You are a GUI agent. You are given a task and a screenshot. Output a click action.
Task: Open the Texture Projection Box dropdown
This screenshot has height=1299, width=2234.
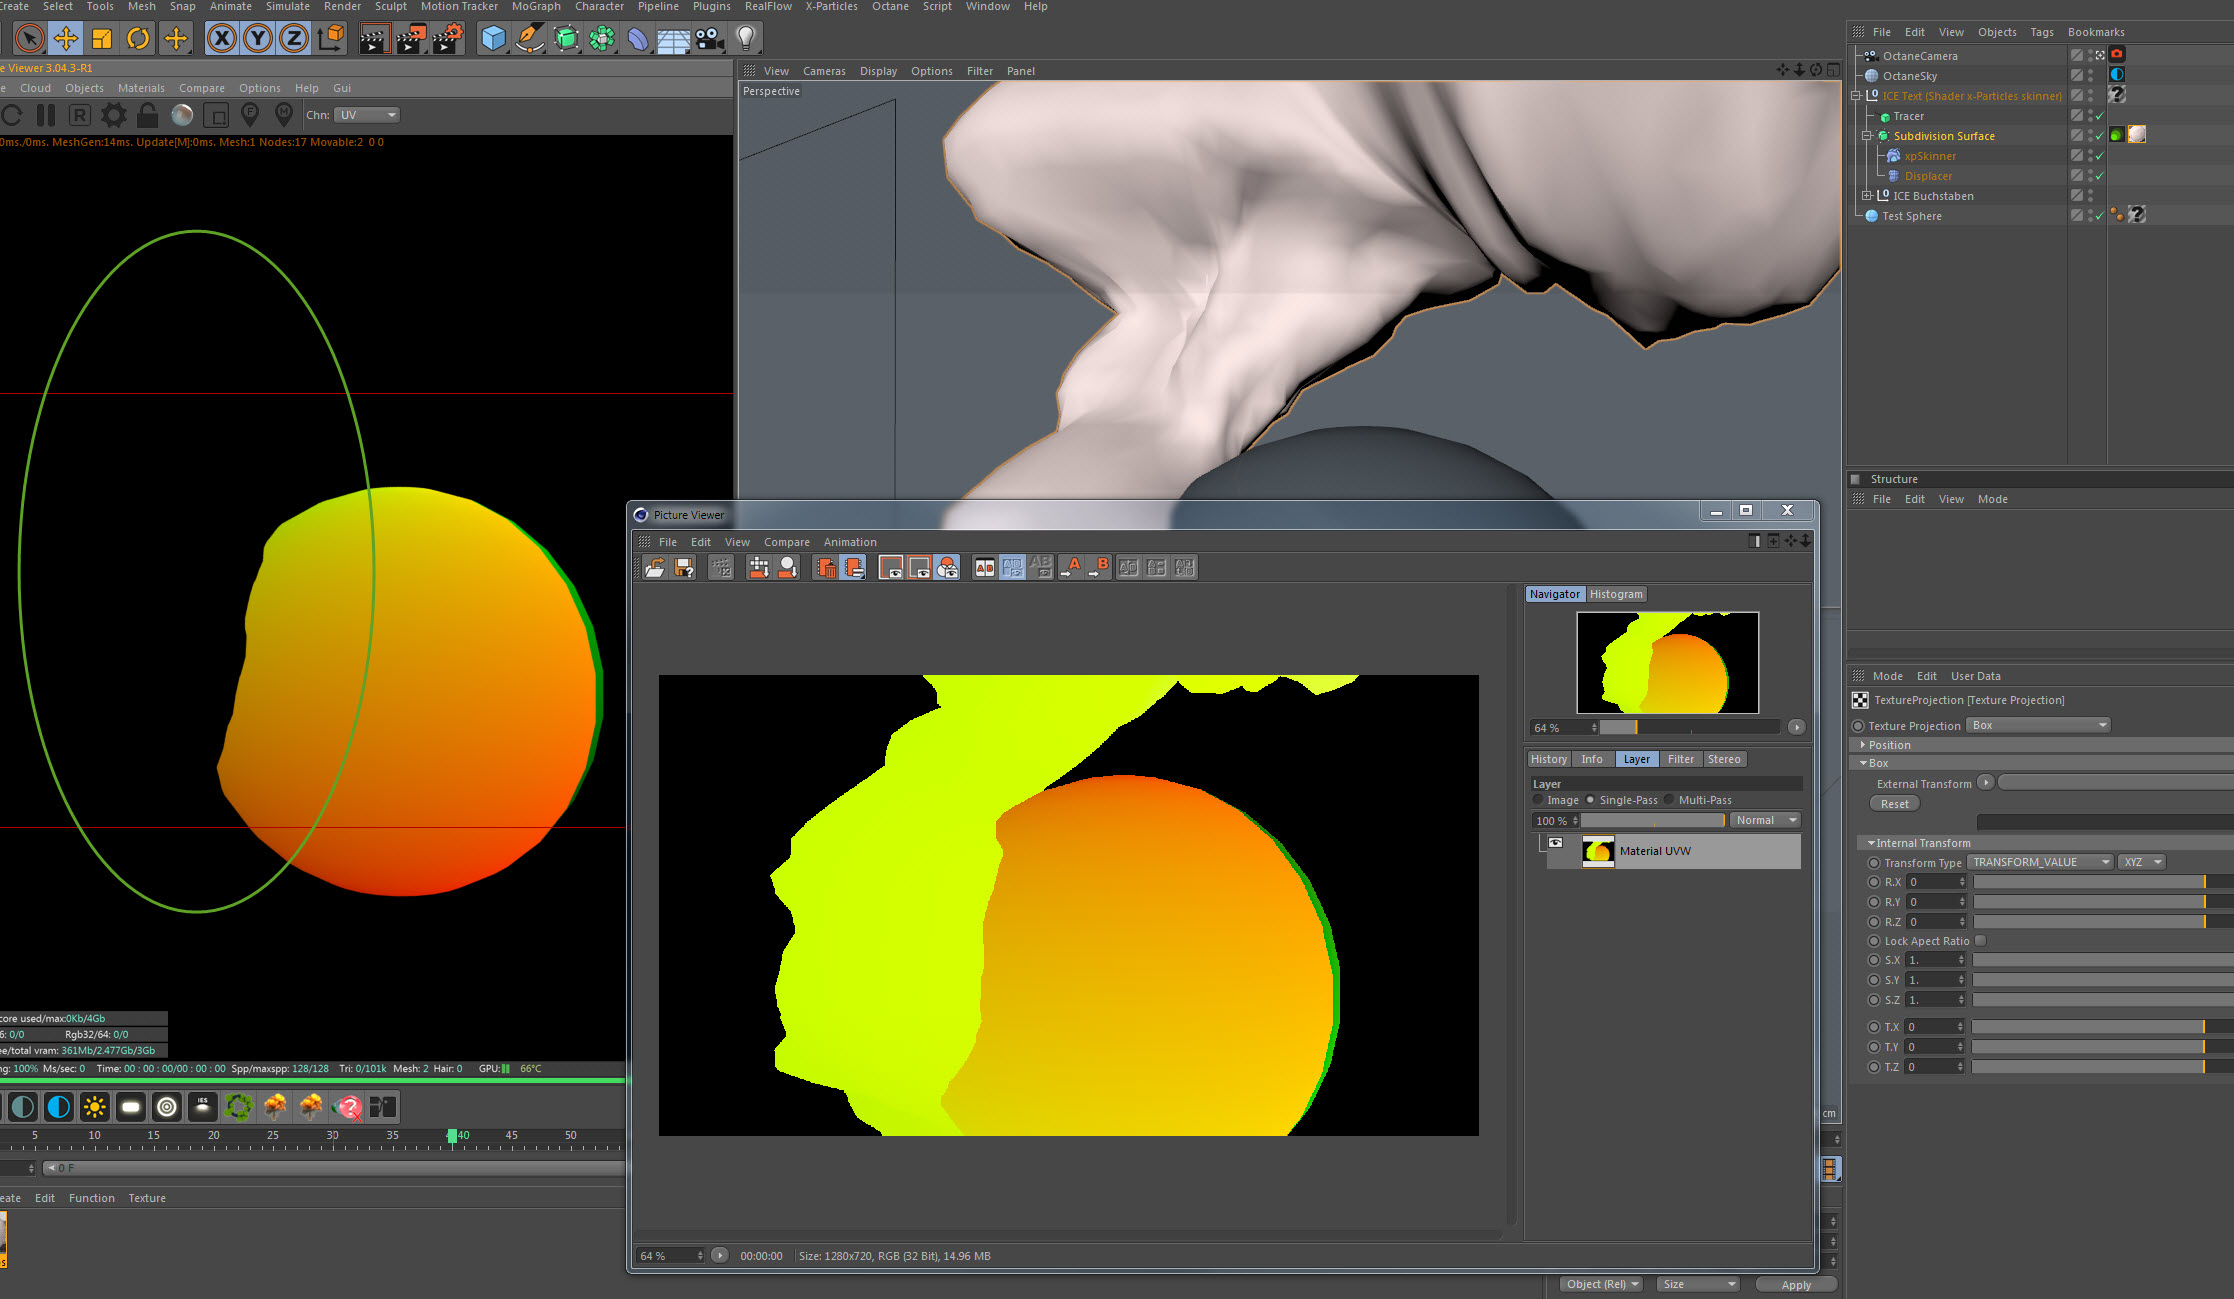pos(2038,725)
